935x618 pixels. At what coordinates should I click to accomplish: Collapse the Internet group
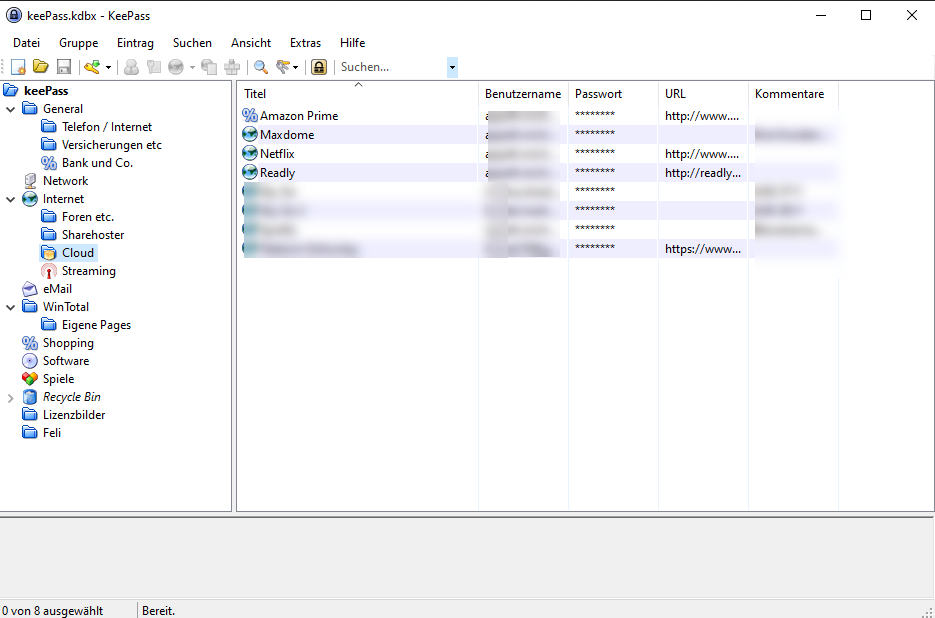(10, 199)
